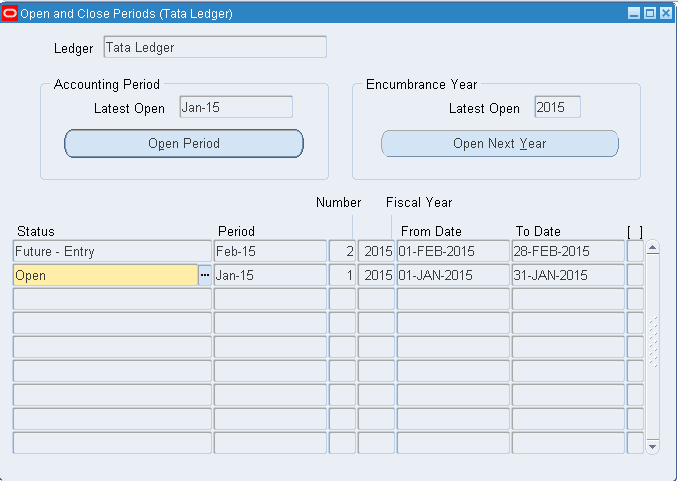Select the Feb-15 period cell
Screen dimensions: 678x481
(x=270, y=251)
